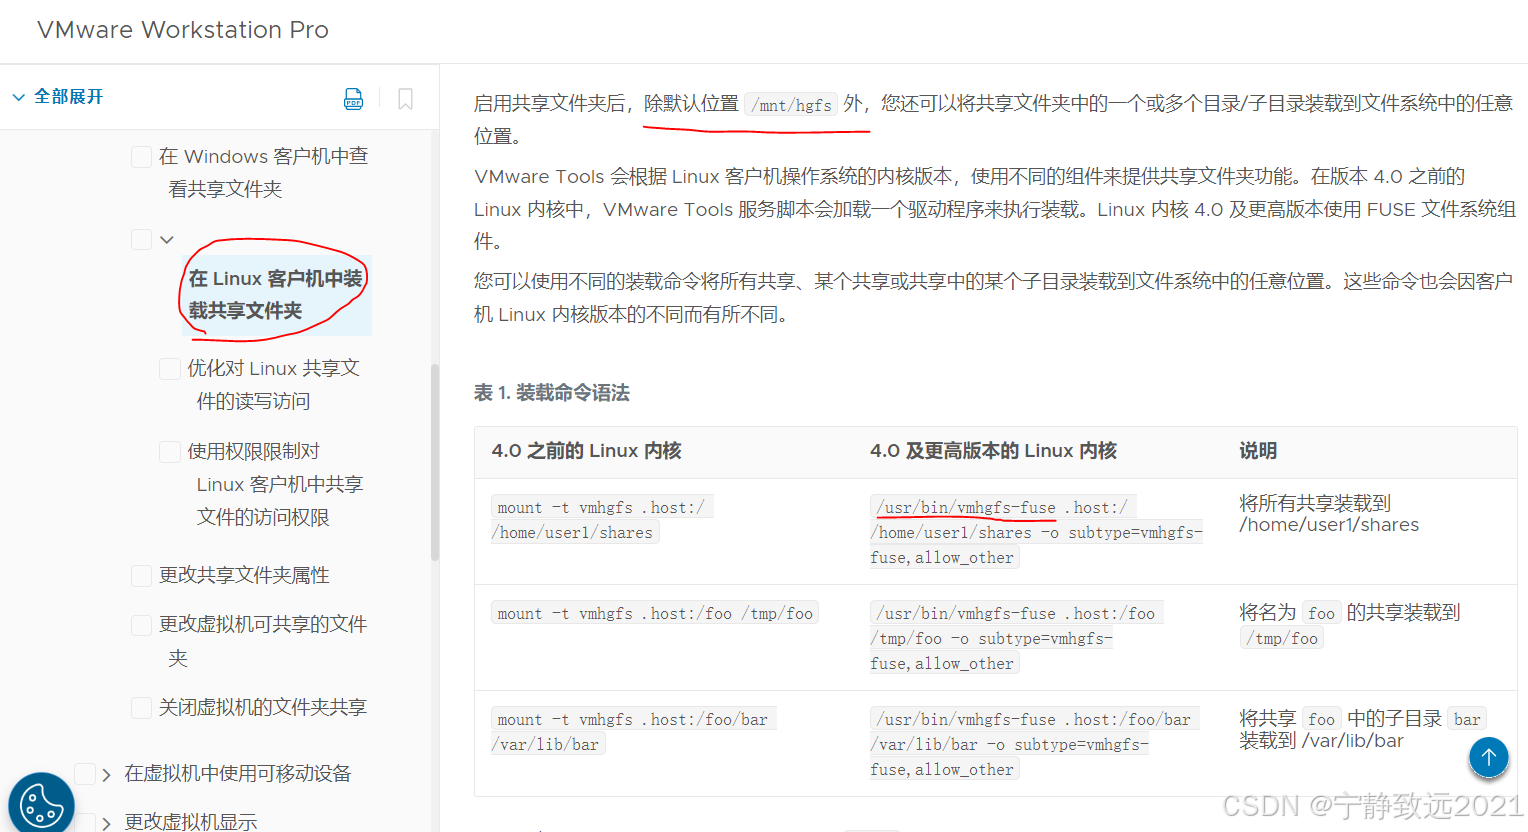
Task: Open 在虚拟机中使用可移动设备 topic
Action: [238, 773]
